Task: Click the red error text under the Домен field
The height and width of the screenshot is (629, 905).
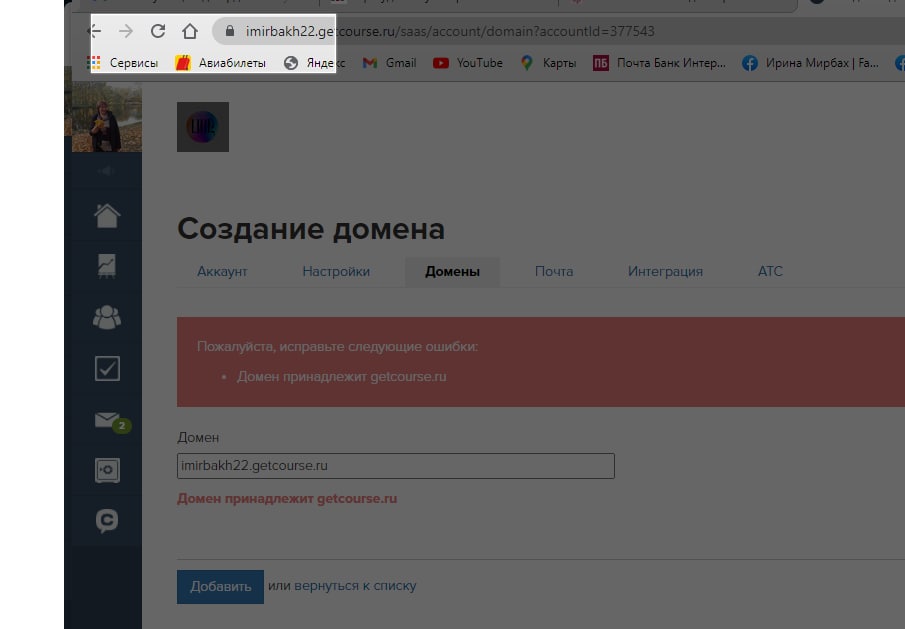Action: tap(287, 499)
